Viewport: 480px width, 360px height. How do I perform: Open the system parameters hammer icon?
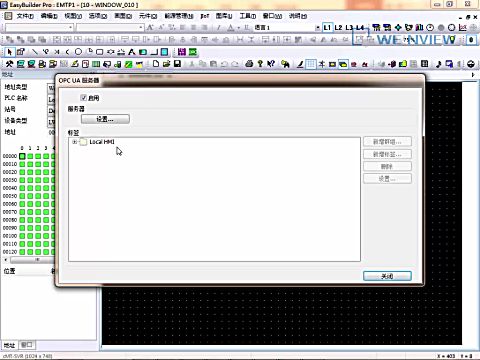tap(9, 64)
